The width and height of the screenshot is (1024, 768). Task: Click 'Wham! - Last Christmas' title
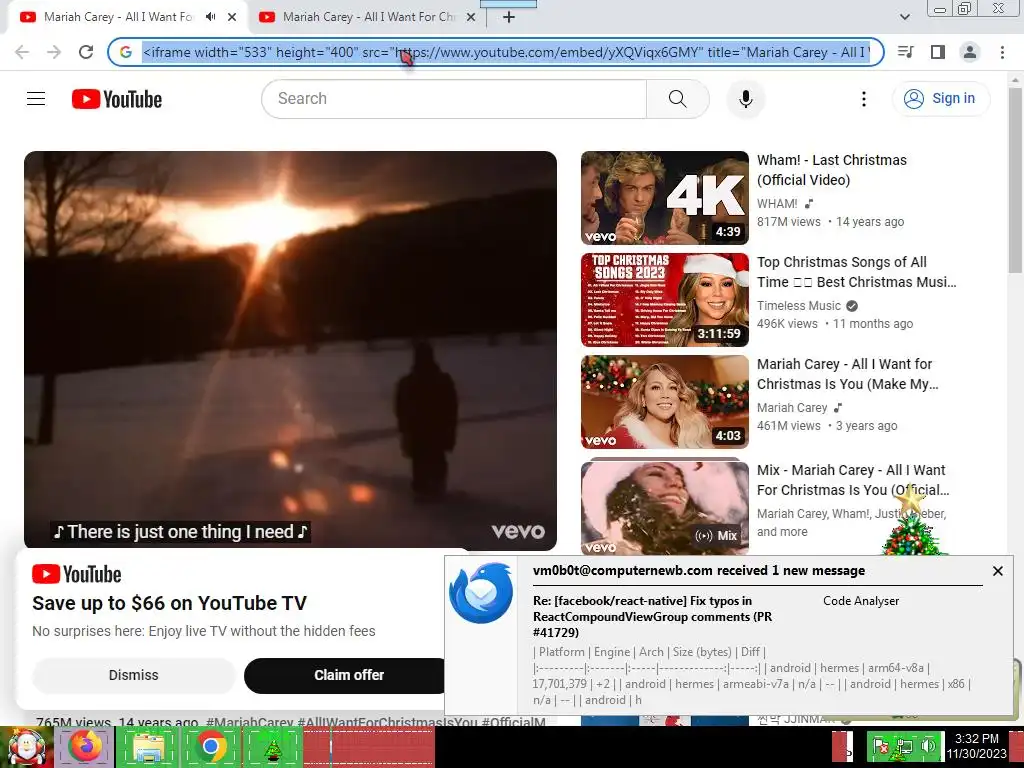coord(831,170)
